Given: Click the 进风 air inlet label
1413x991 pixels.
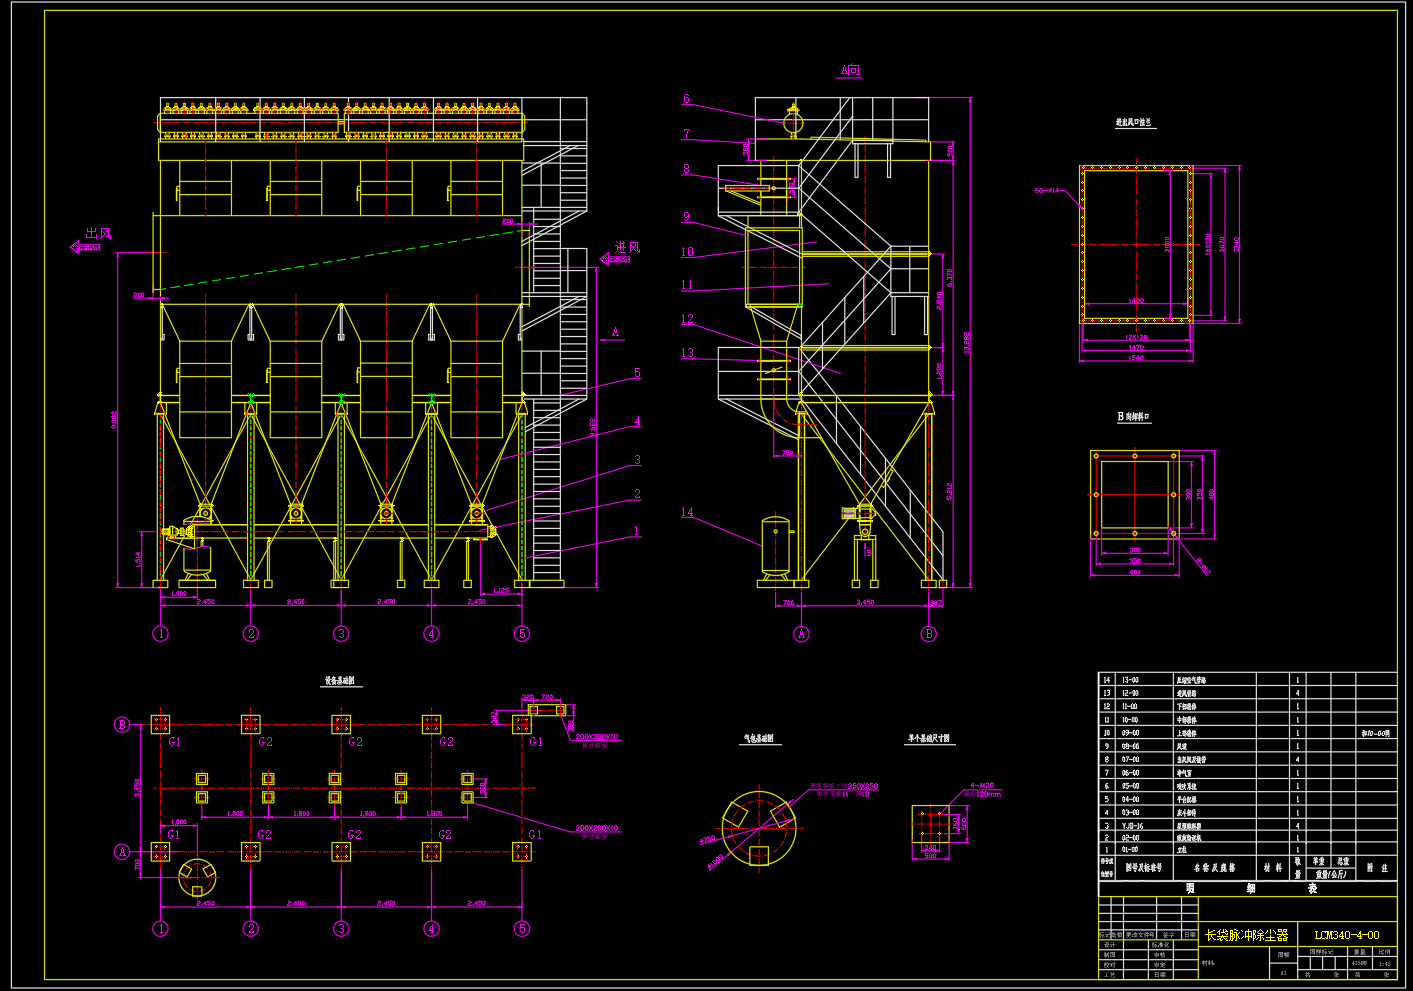Looking at the screenshot, I should [627, 246].
